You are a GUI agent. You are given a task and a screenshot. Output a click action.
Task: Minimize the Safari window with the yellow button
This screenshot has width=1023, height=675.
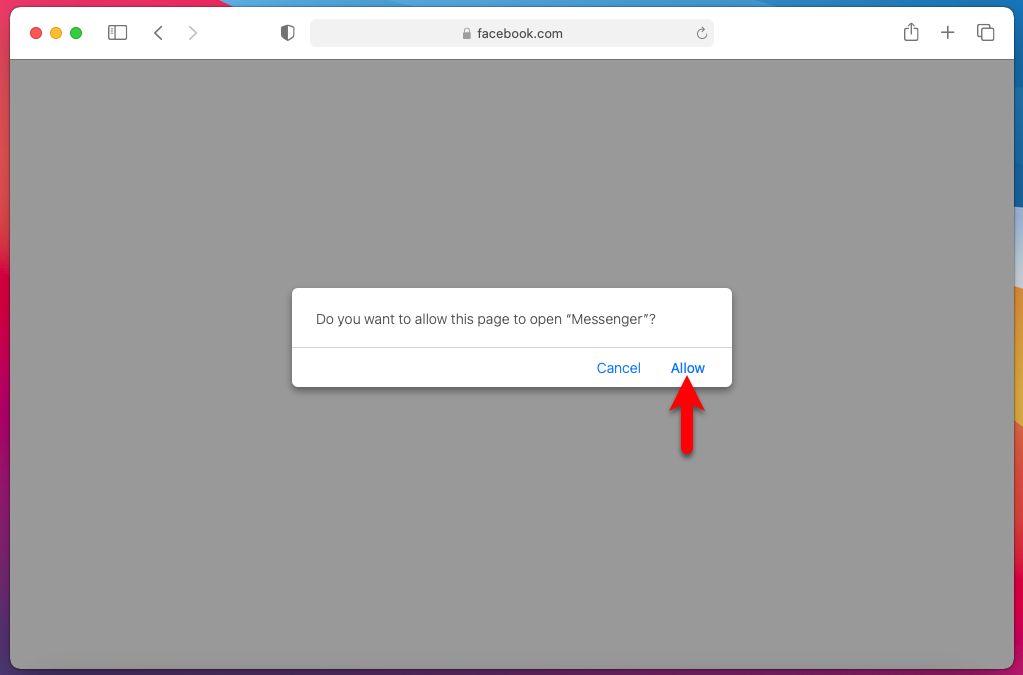56,33
